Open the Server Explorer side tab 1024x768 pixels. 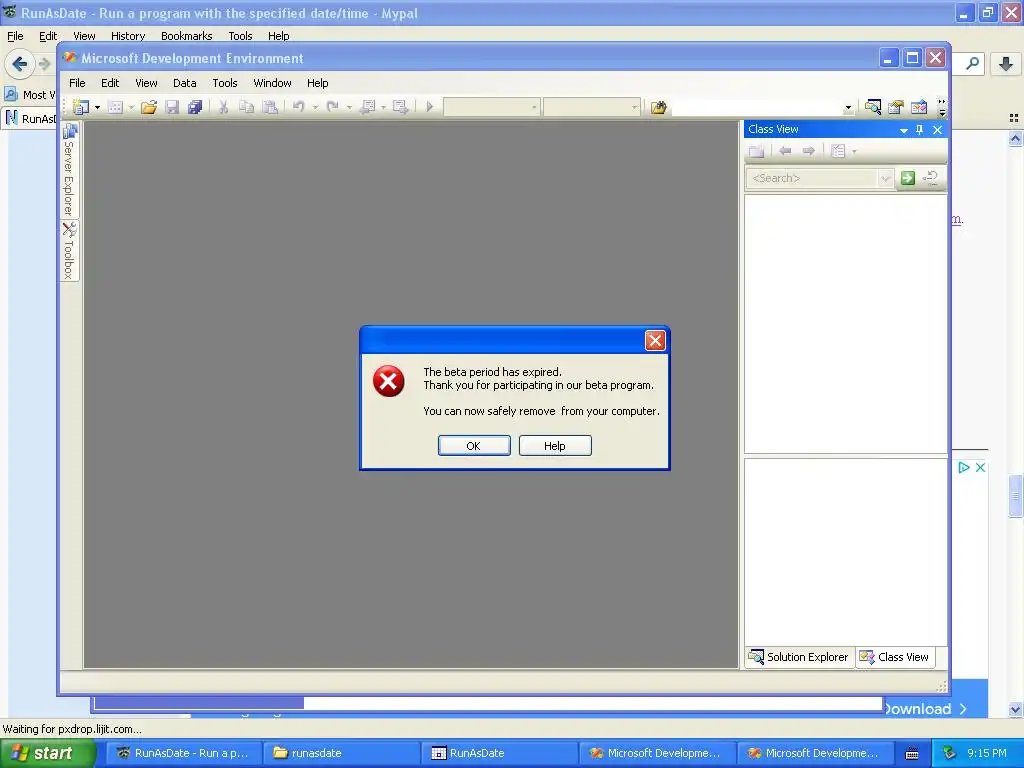pyautogui.click(x=69, y=170)
